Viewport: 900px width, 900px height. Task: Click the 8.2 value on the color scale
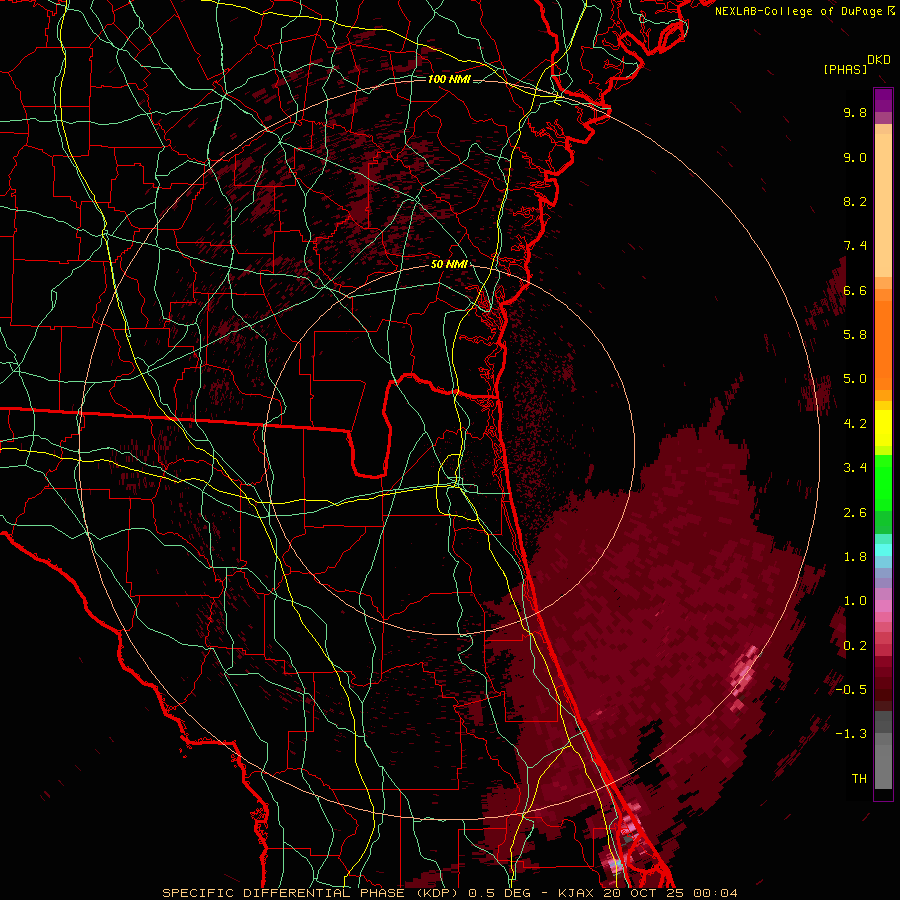click(855, 201)
